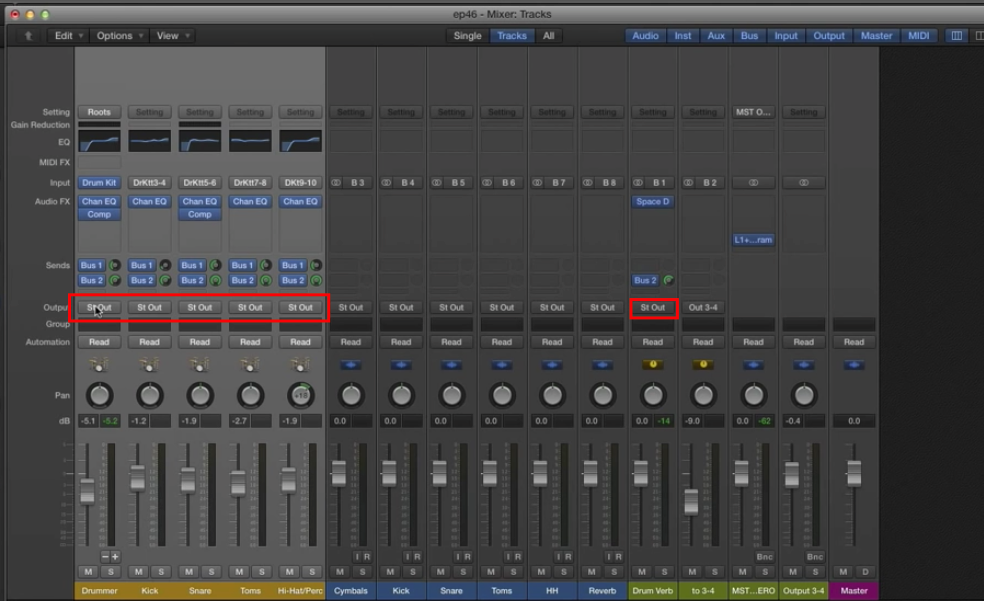Screen dimensions: 984x601
Task: Click the MST O... setting button
Action: [753, 112]
